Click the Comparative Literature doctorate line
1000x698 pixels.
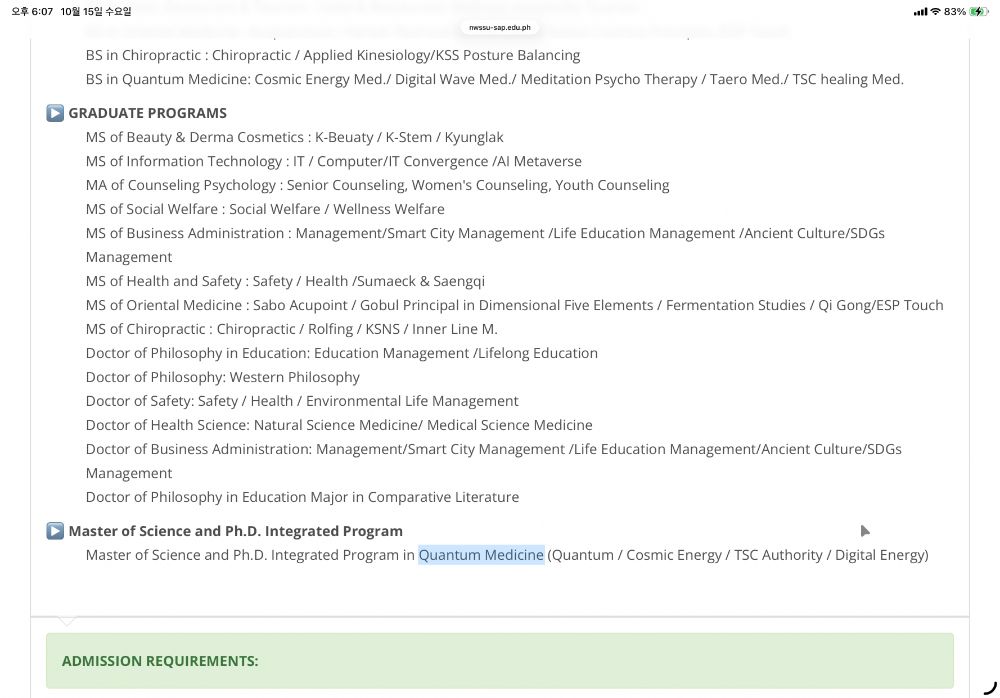tap(302, 497)
